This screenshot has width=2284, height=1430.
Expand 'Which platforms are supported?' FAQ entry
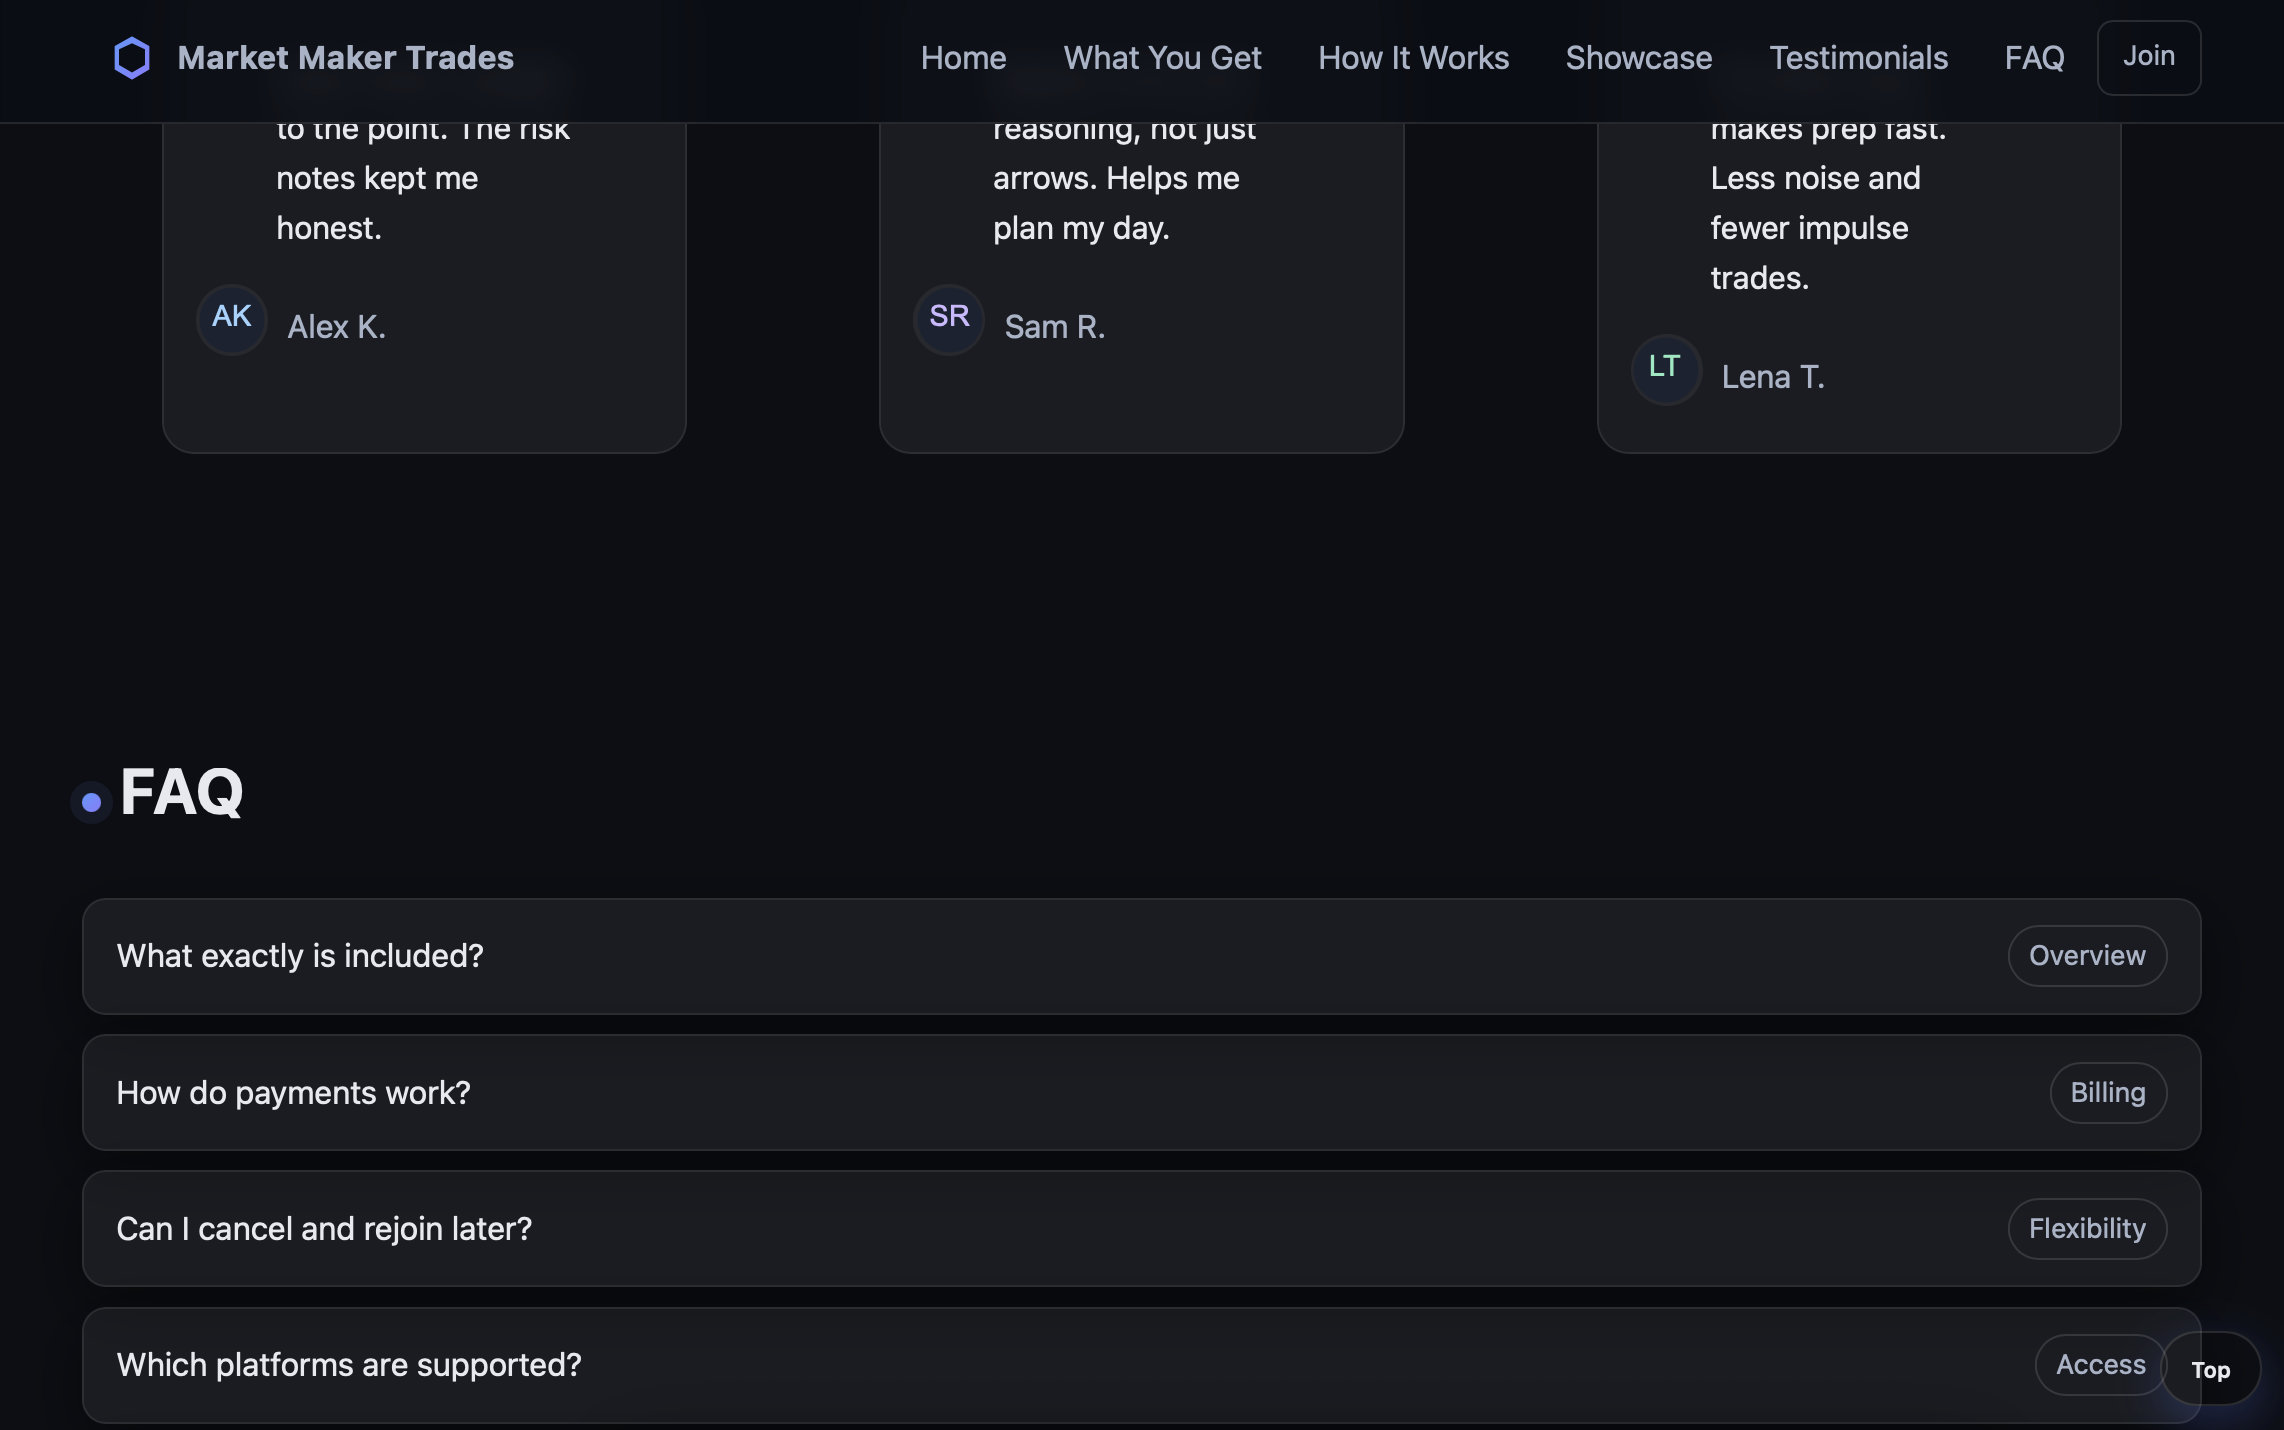700,1365
